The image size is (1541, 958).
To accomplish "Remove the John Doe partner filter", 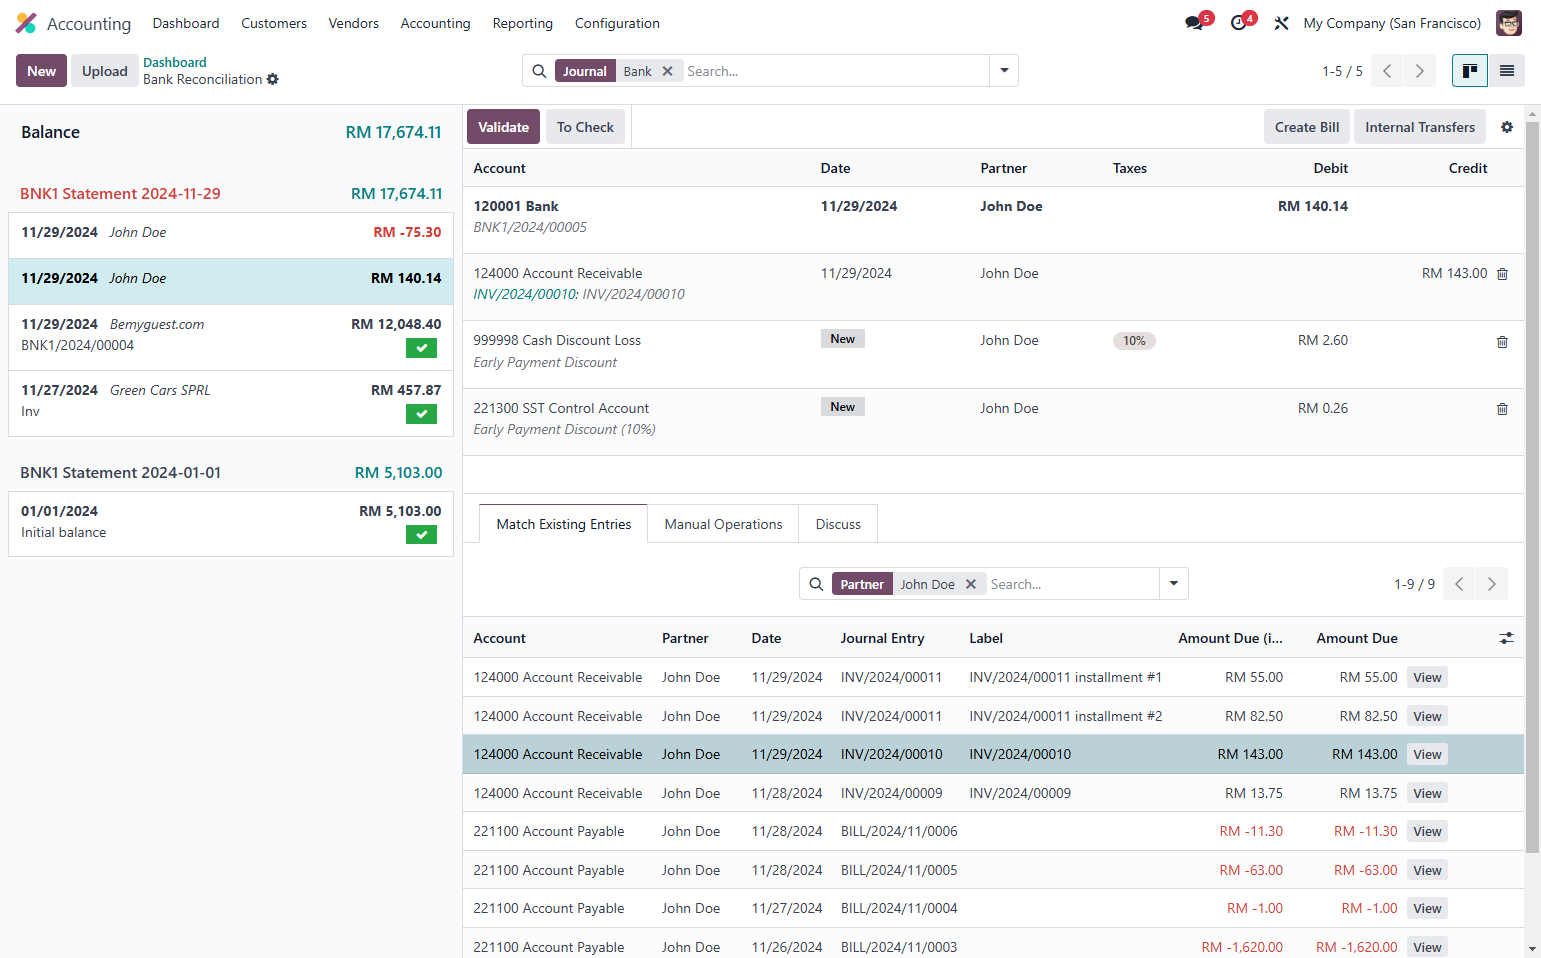I will click(x=970, y=584).
